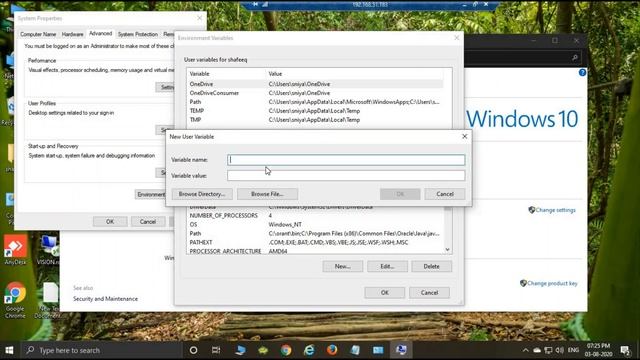This screenshot has height=360, width=640.
Task: Click Browse File button
Action: point(267,194)
